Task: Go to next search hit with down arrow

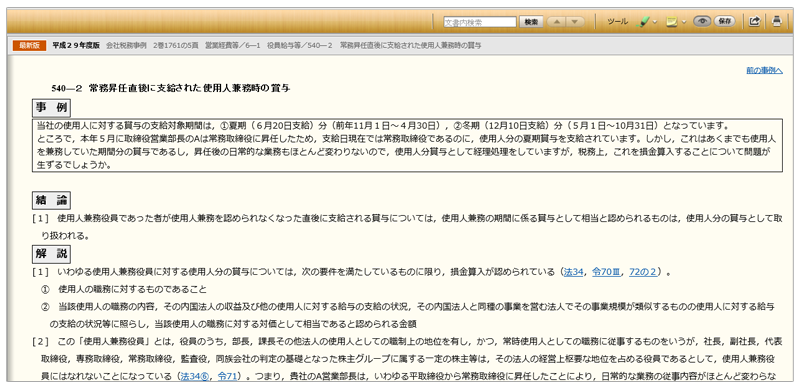Action: (574, 22)
